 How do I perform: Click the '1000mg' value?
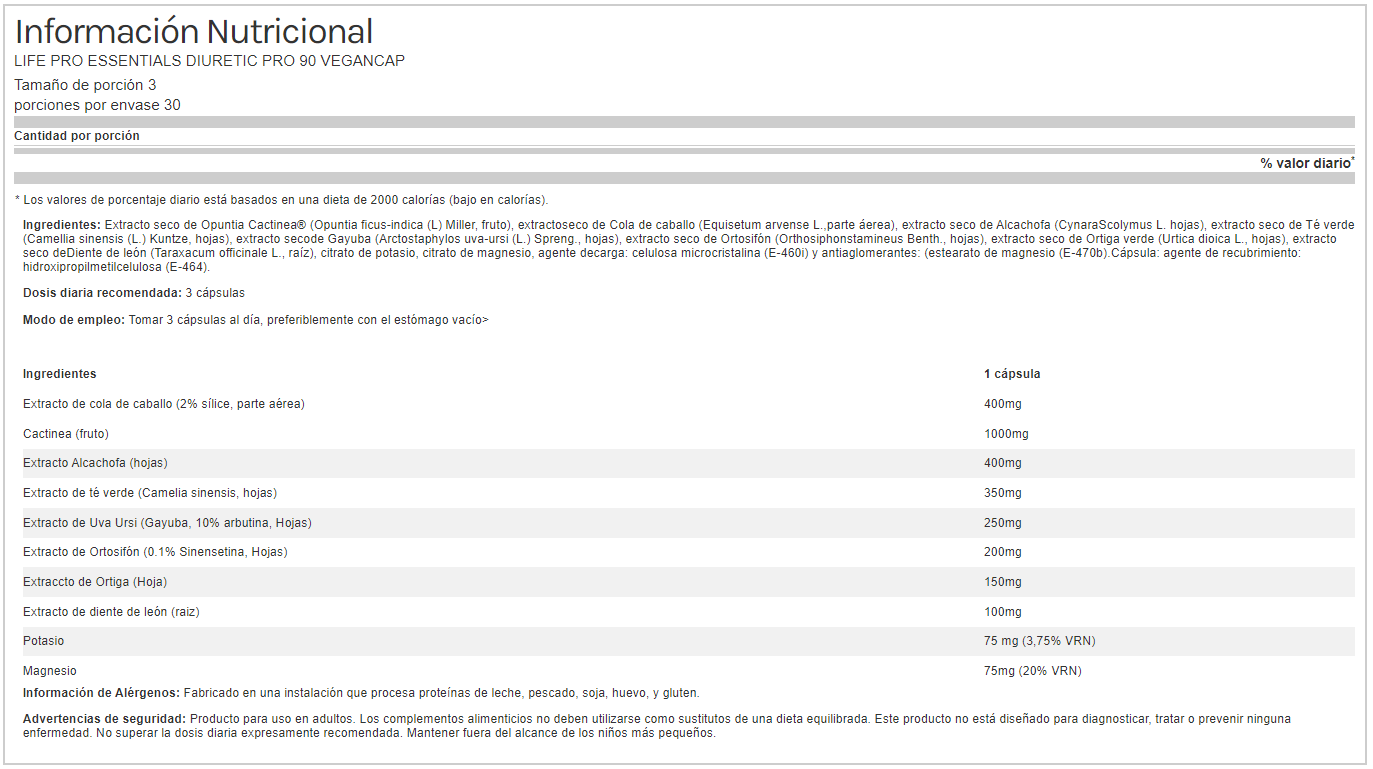(x=1006, y=434)
